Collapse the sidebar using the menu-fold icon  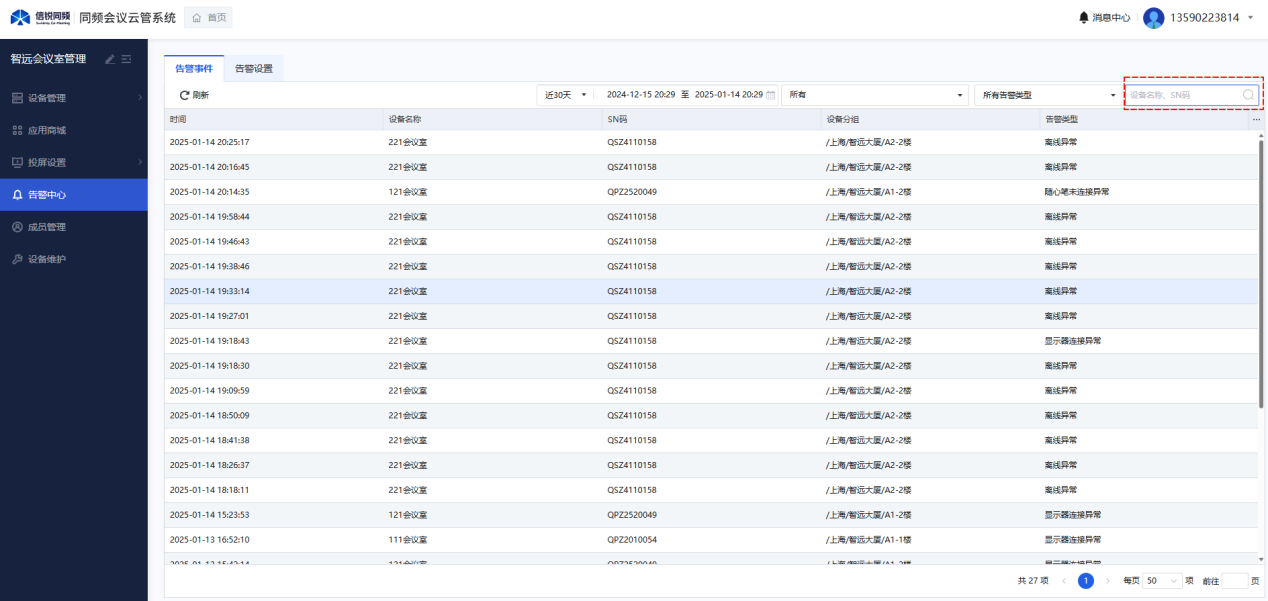(127, 59)
